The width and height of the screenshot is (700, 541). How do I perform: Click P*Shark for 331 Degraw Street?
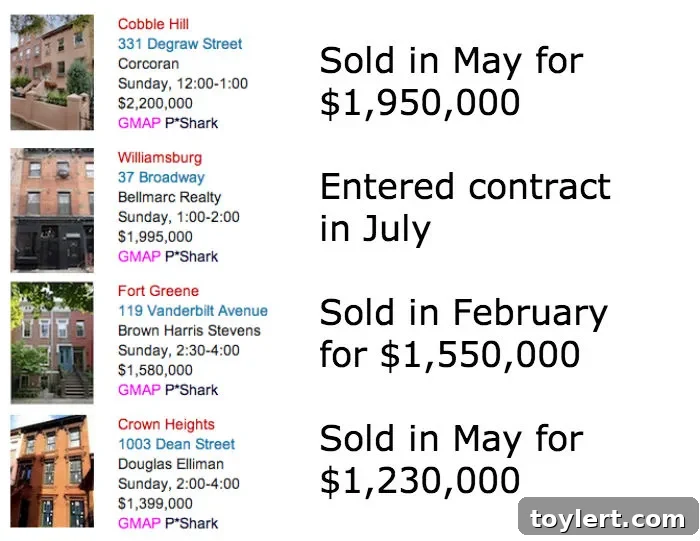coord(192,123)
